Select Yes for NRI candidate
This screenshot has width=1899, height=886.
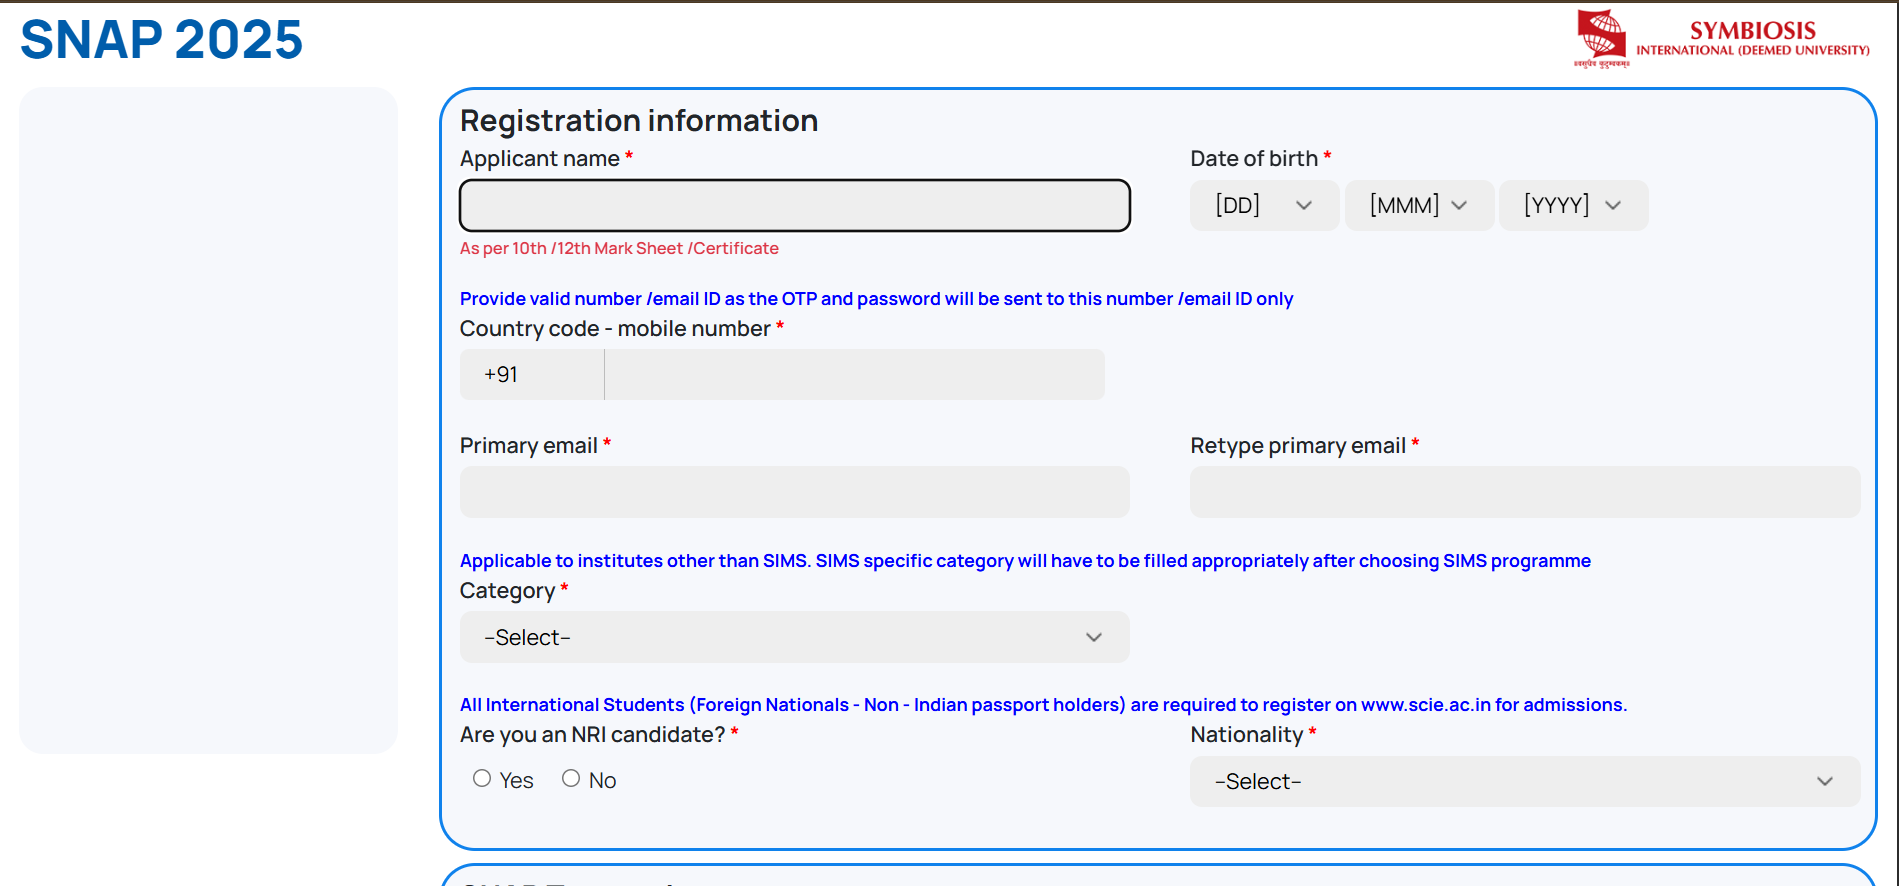[x=482, y=778]
